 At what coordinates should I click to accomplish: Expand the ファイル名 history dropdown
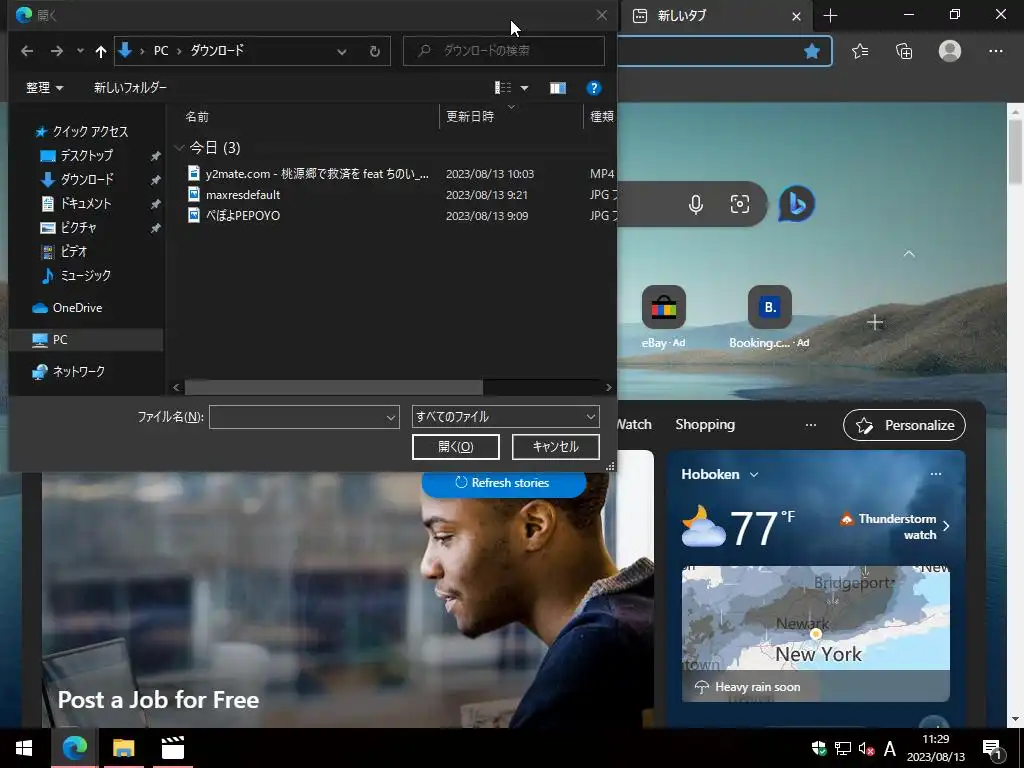(391, 417)
